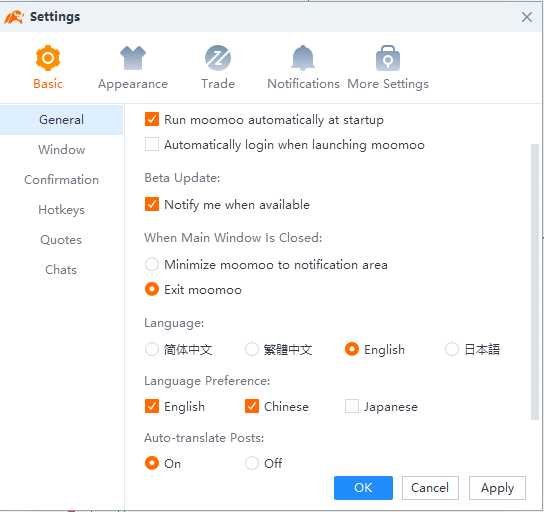Open the Trade settings icon

[218, 58]
